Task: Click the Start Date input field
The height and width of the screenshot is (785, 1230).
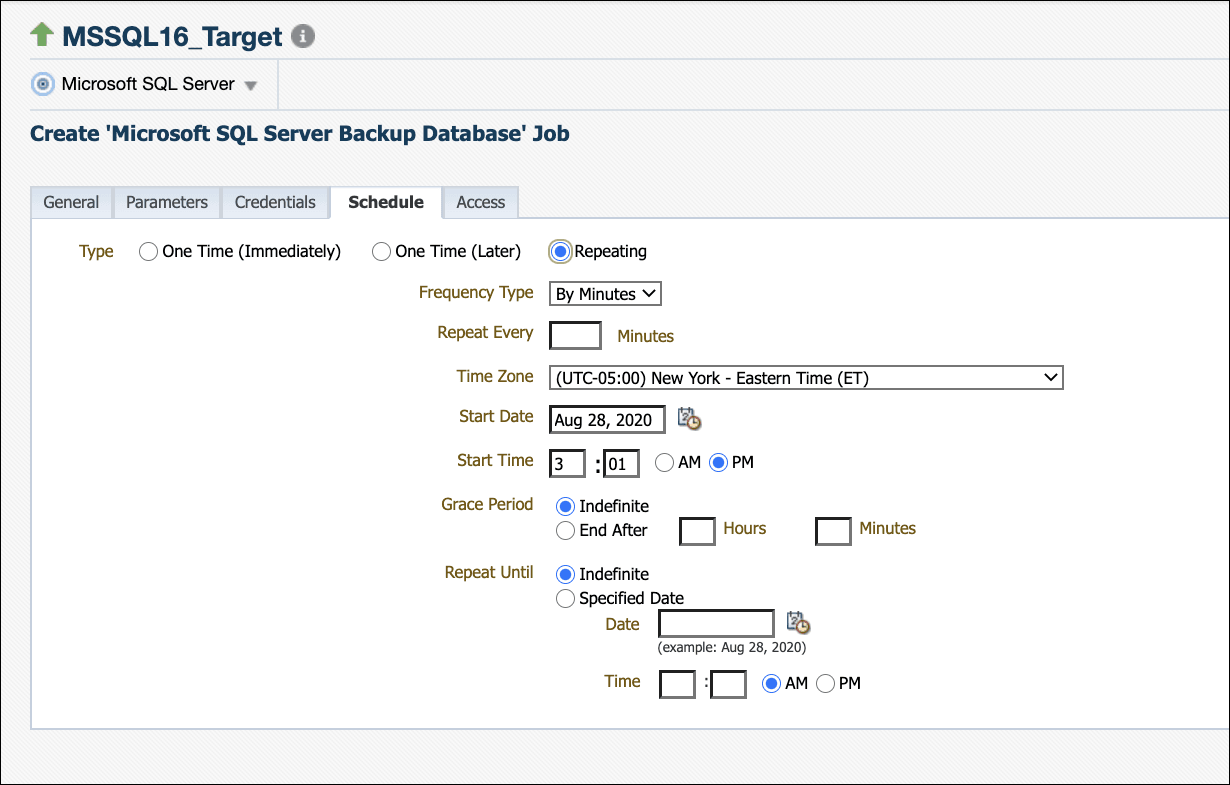Action: (x=608, y=419)
